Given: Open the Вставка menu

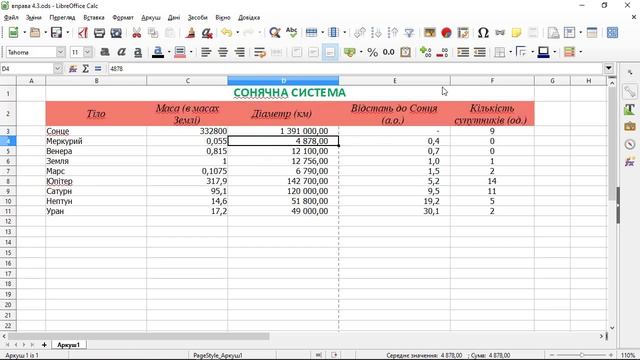Looking at the screenshot, I should pyautogui.click(x=93, y=18).
